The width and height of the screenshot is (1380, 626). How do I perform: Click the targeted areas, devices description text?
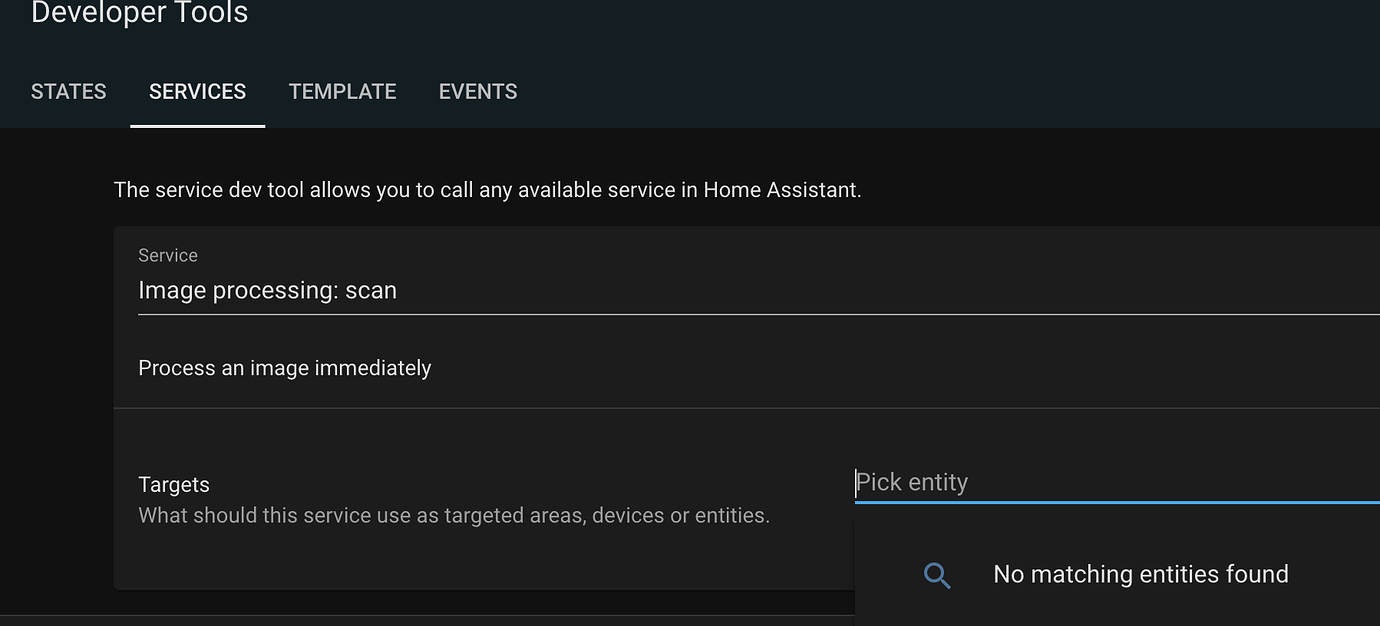point(453,516)
